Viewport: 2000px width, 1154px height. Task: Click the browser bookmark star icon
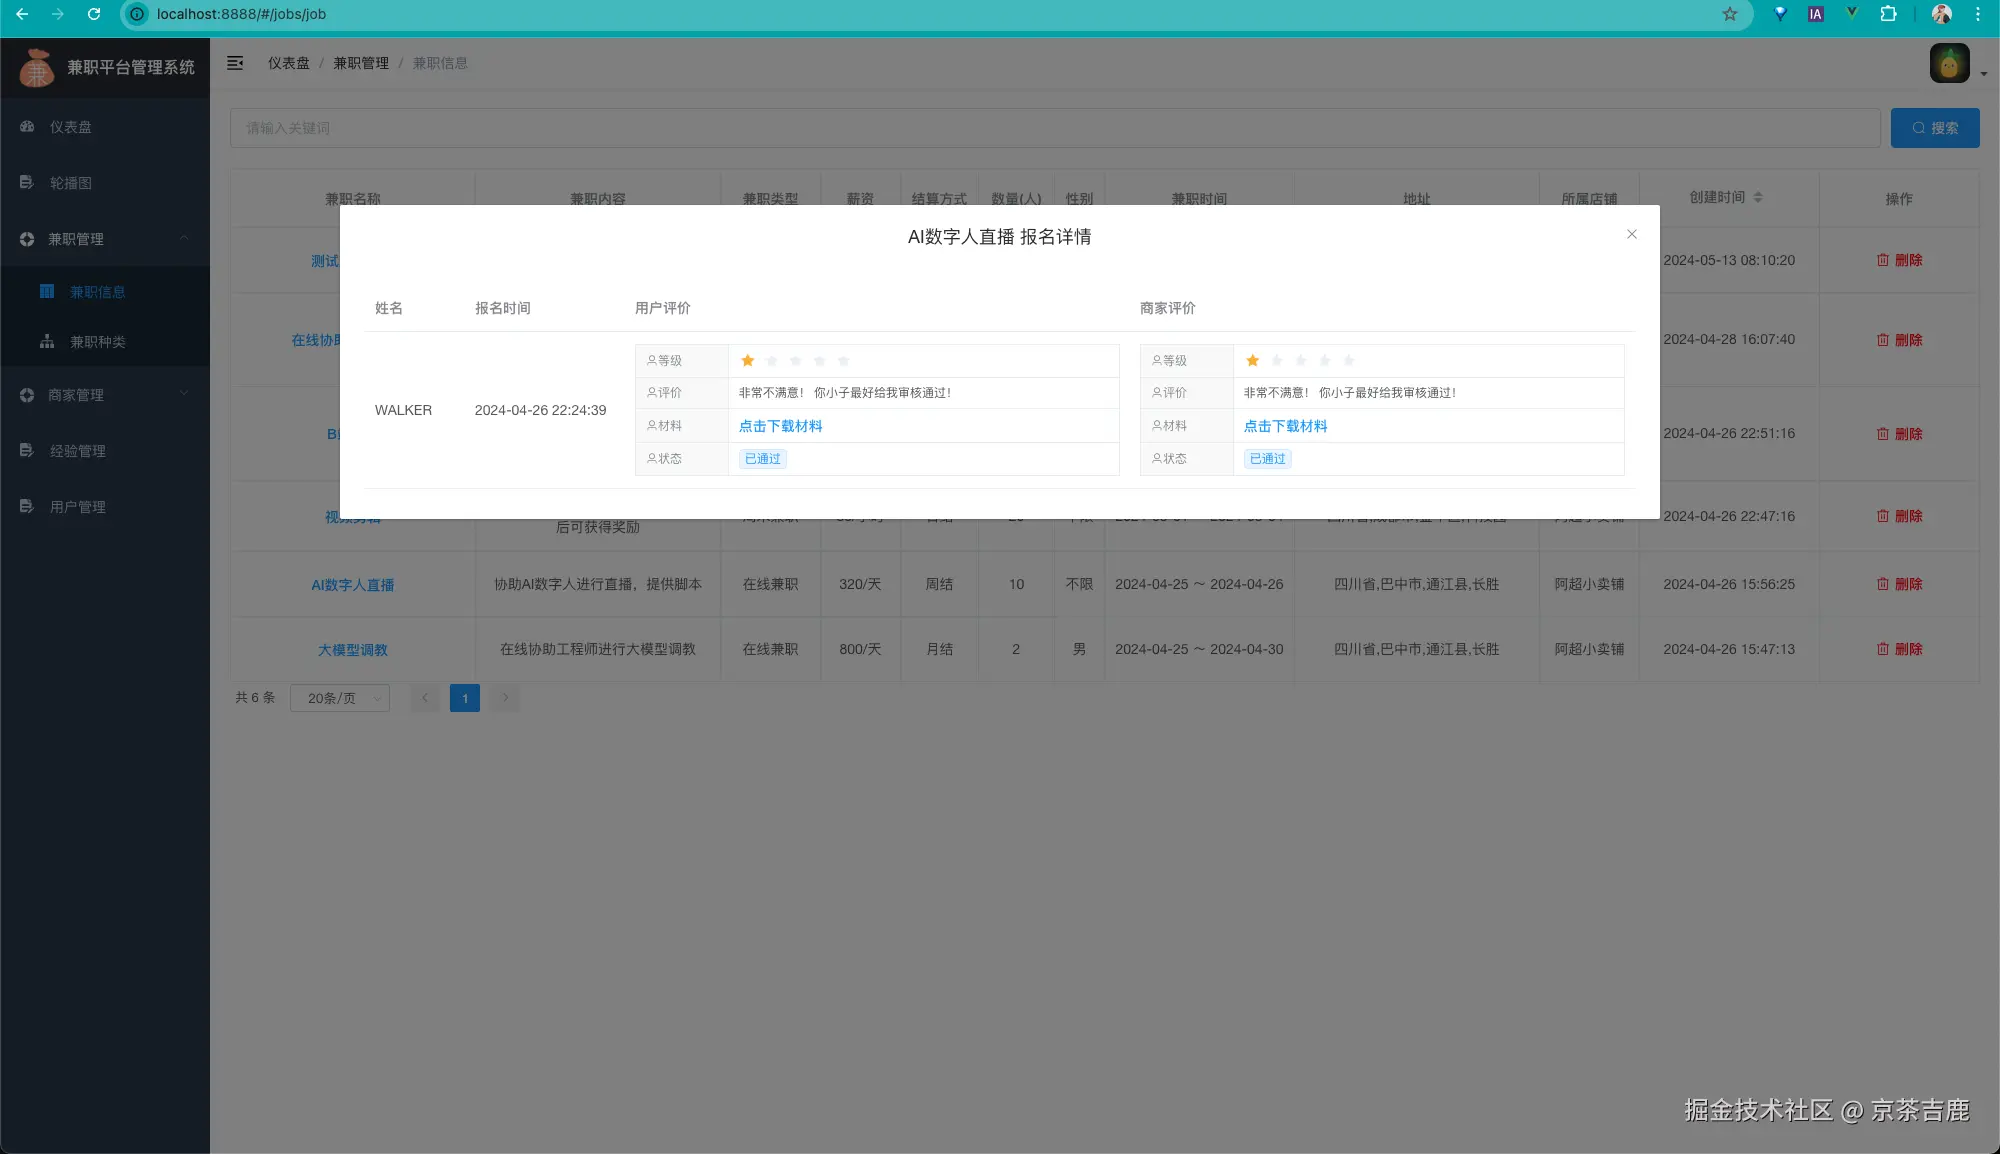pos(1730,14)
